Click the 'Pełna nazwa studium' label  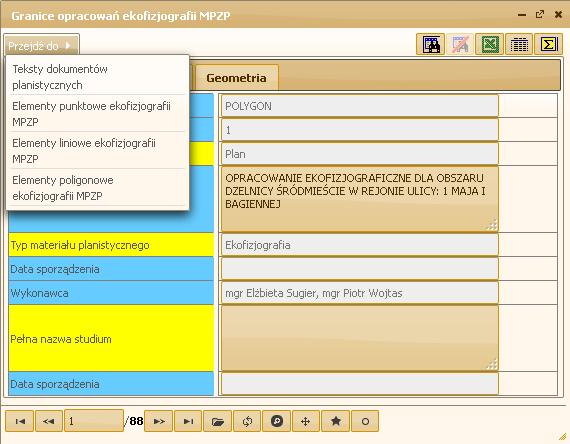point(61,339)
